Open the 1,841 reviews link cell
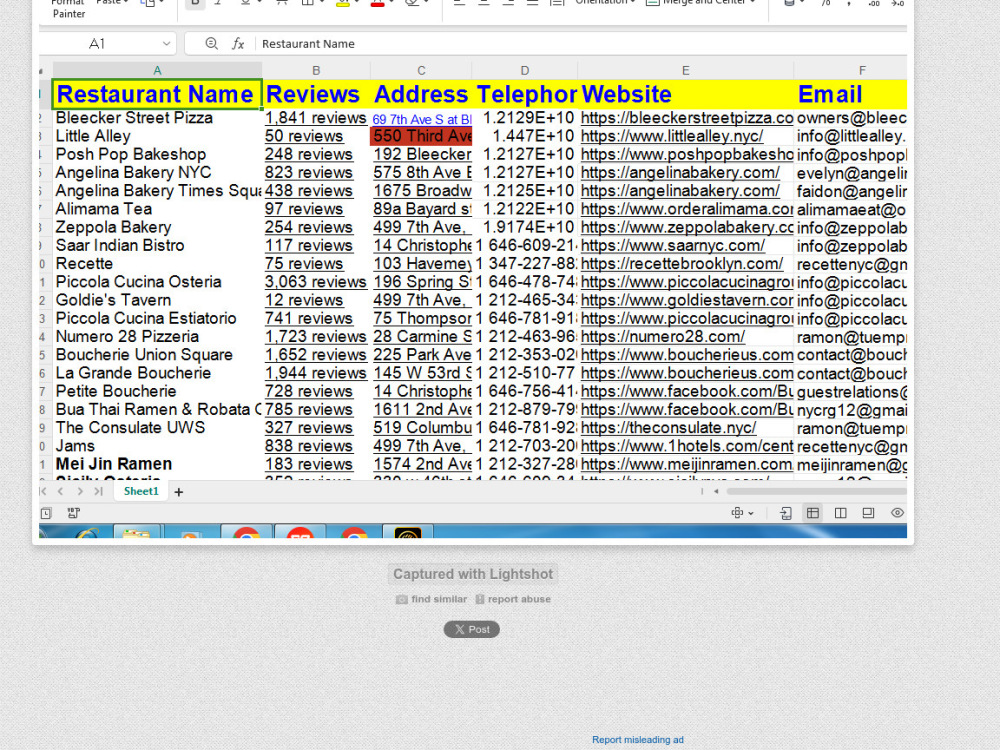The image size is (1000, 750). 316,118
